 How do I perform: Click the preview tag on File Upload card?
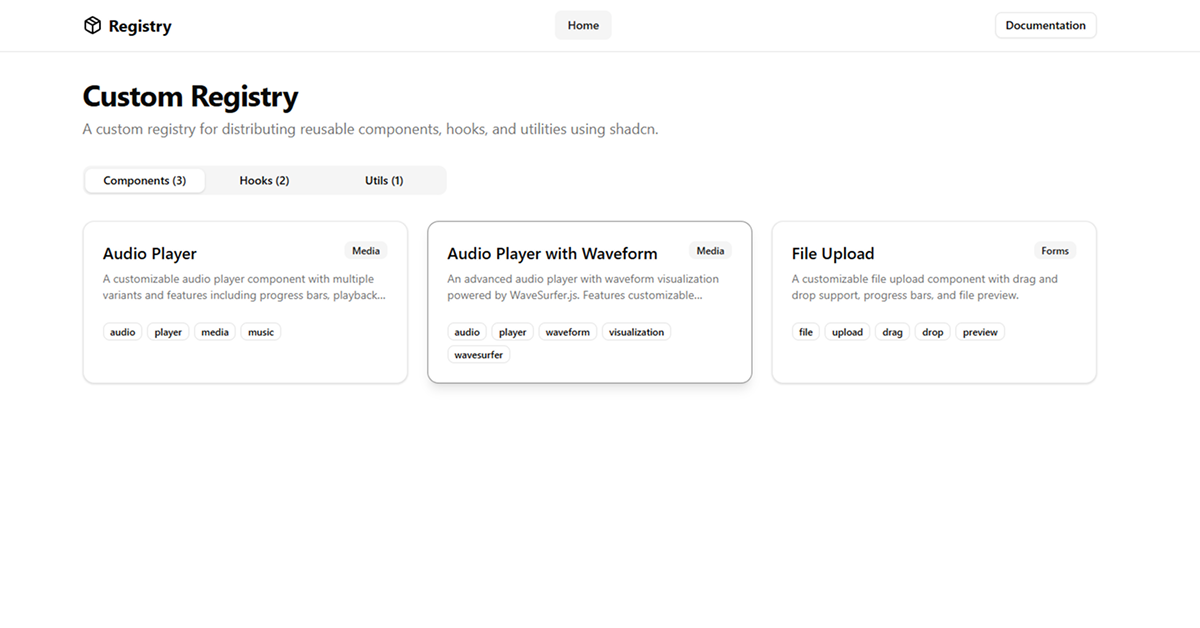pos(979,331)
